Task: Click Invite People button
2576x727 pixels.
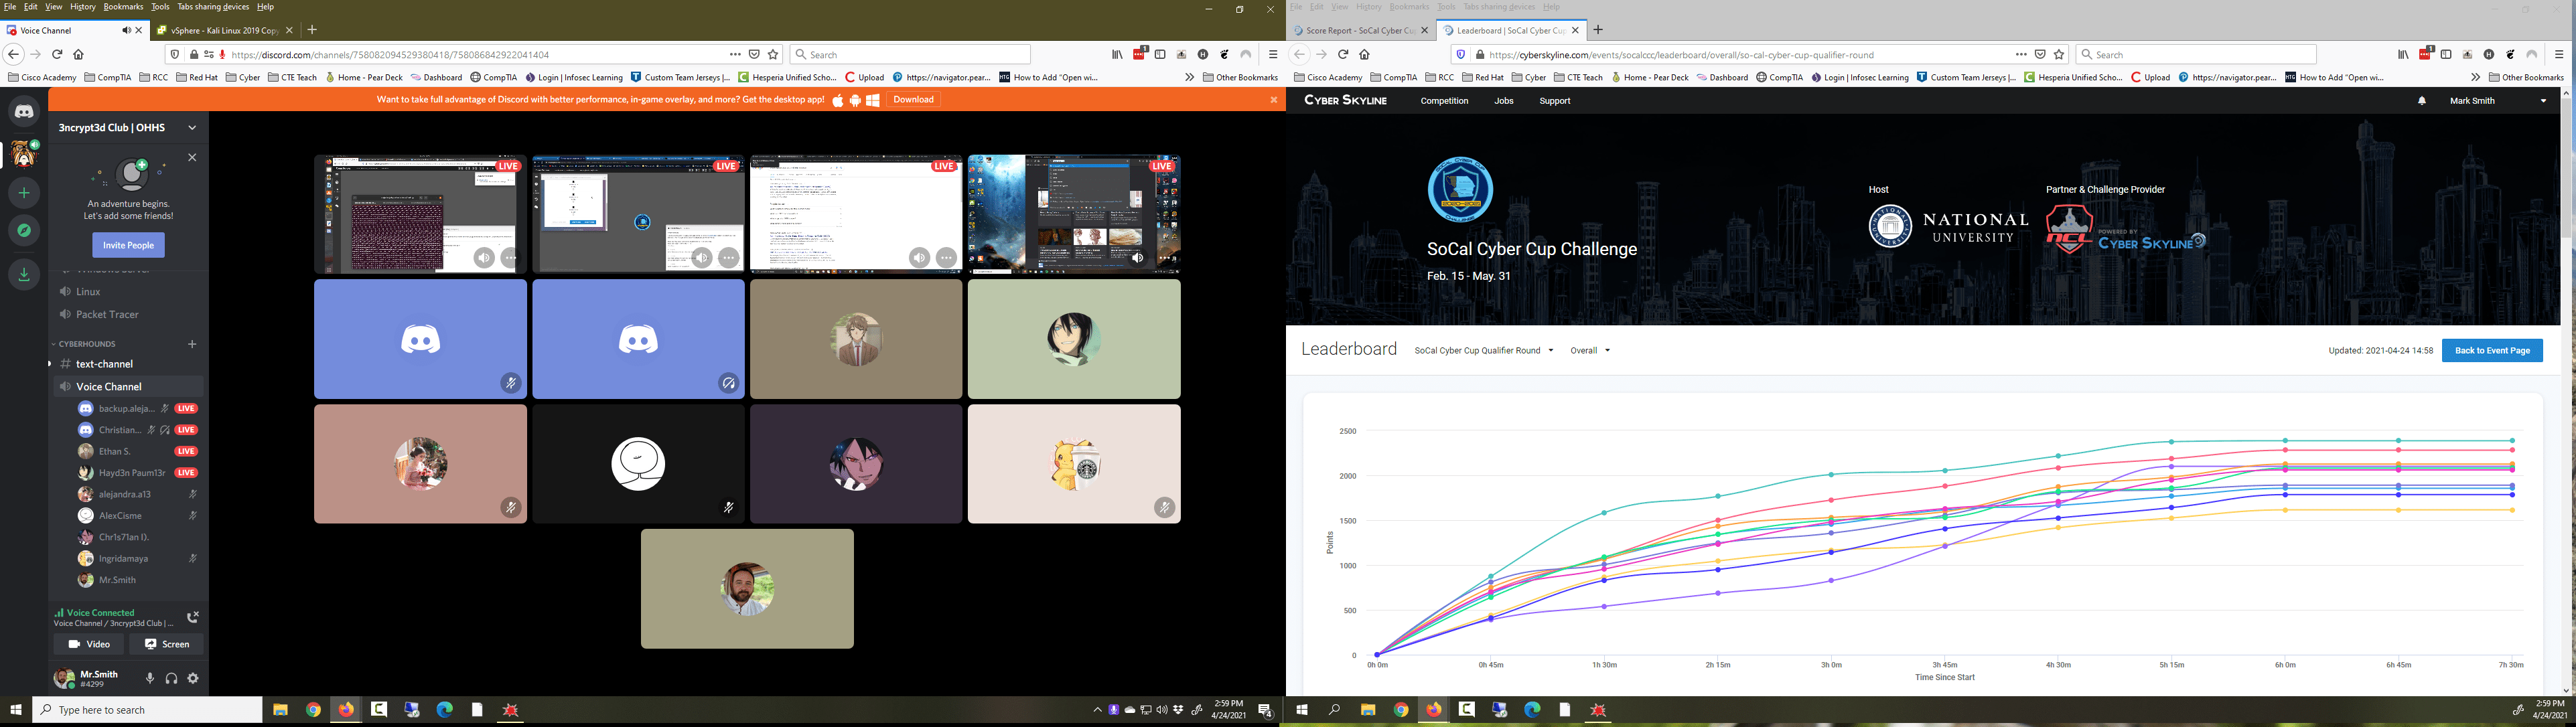Action: pos(128,245)
